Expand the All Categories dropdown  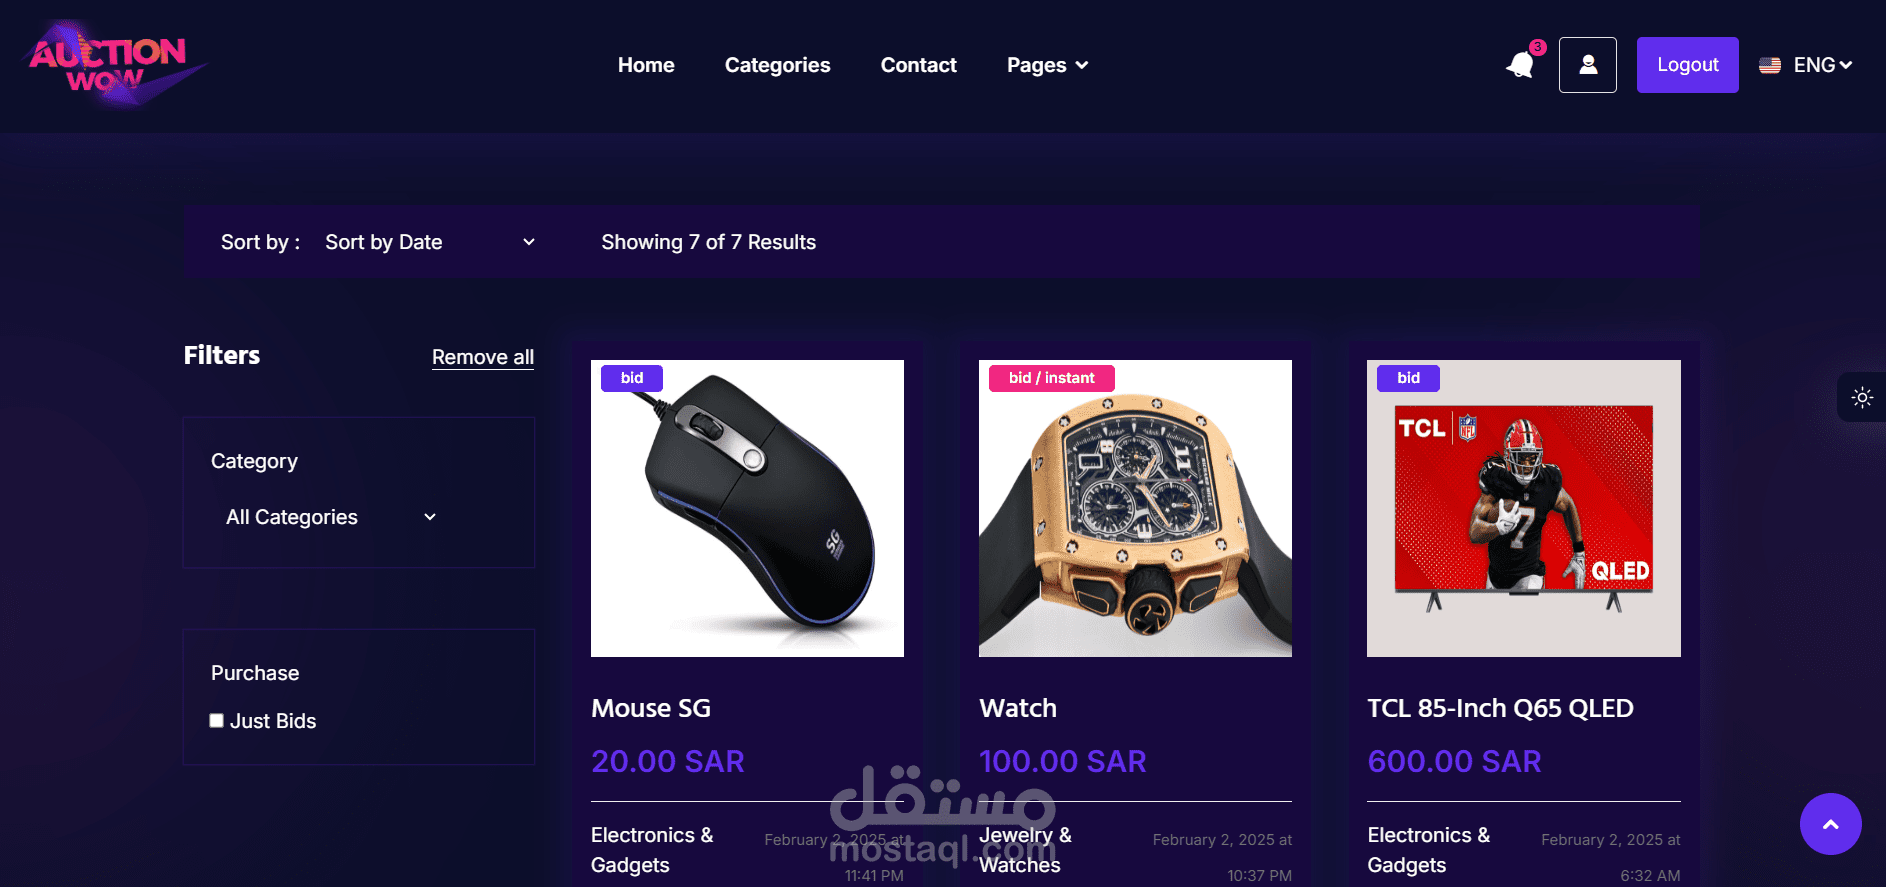pos(331,517)
